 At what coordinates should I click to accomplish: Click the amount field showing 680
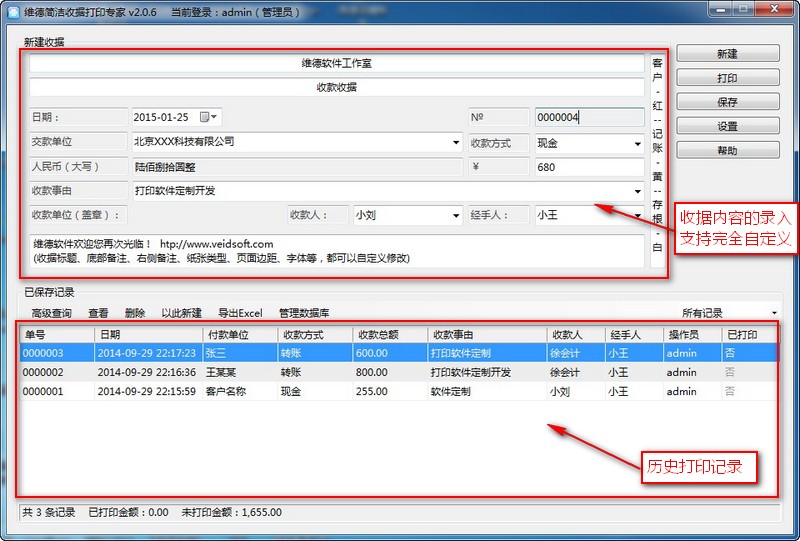tap(589, 167)
